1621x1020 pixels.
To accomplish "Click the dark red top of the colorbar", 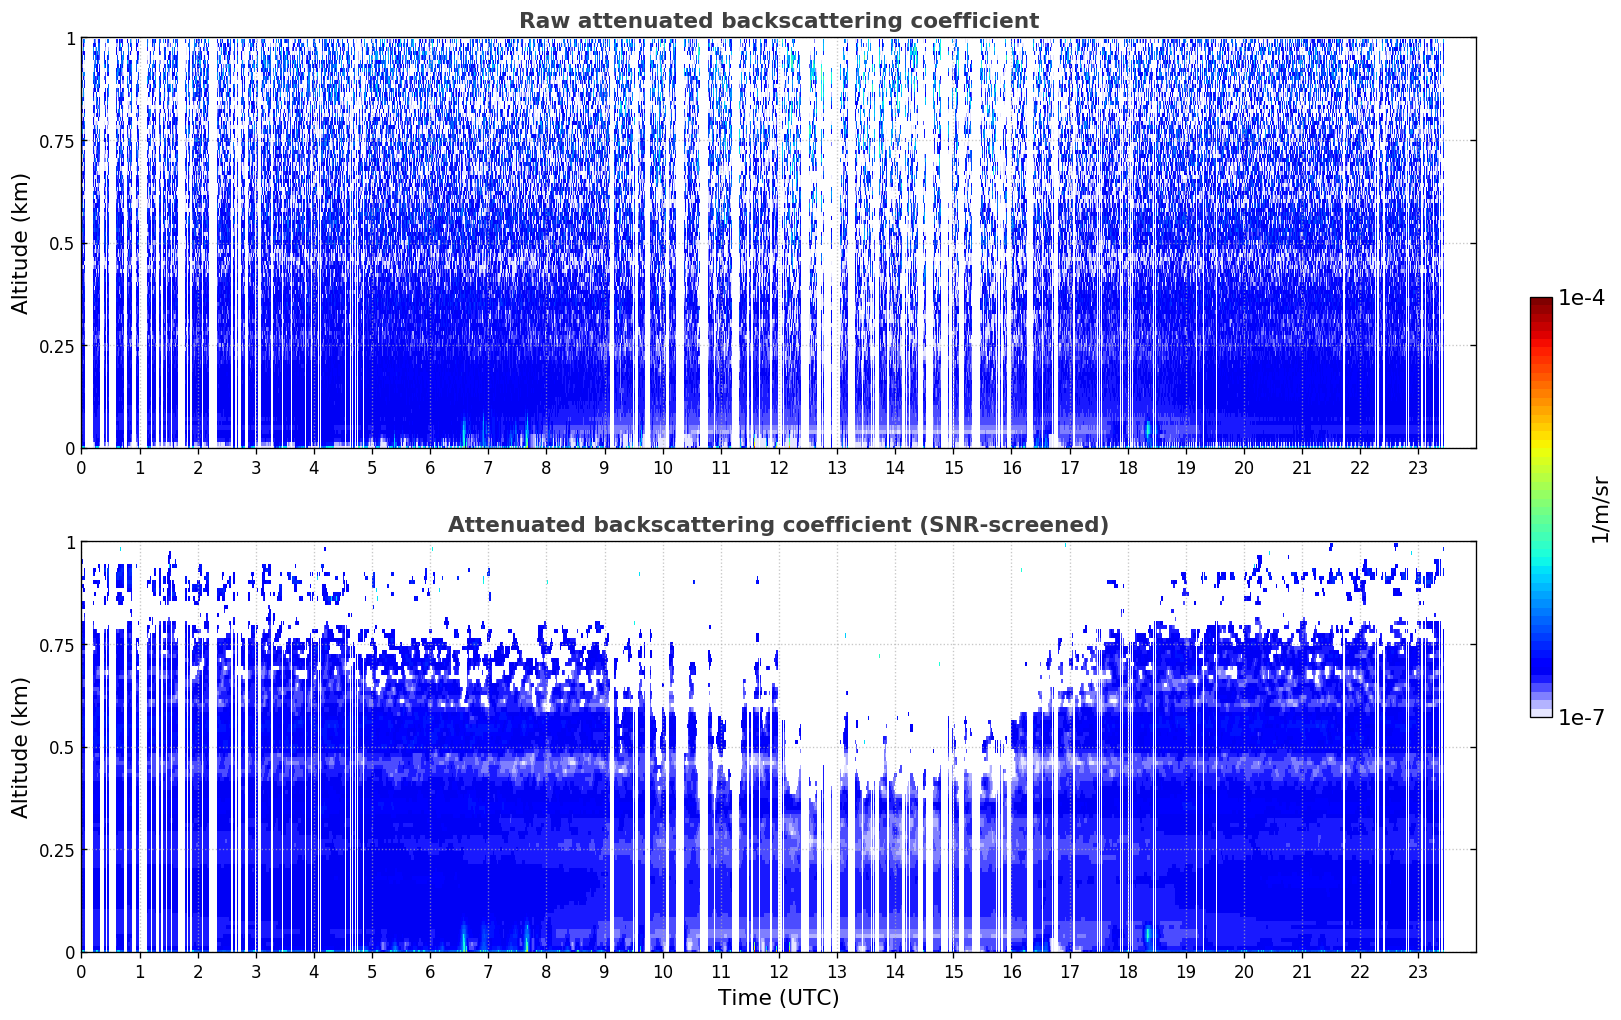I will [x=1540, y=304].
